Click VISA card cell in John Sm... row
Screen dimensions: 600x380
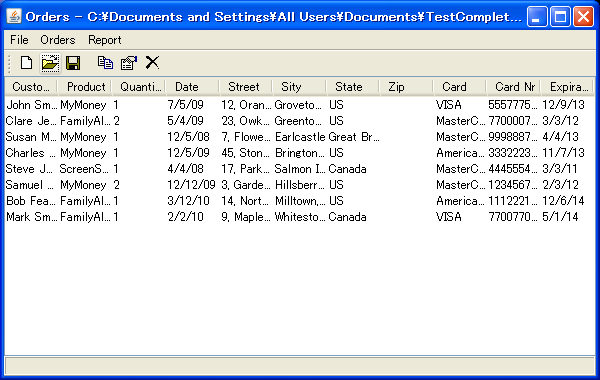460,105
